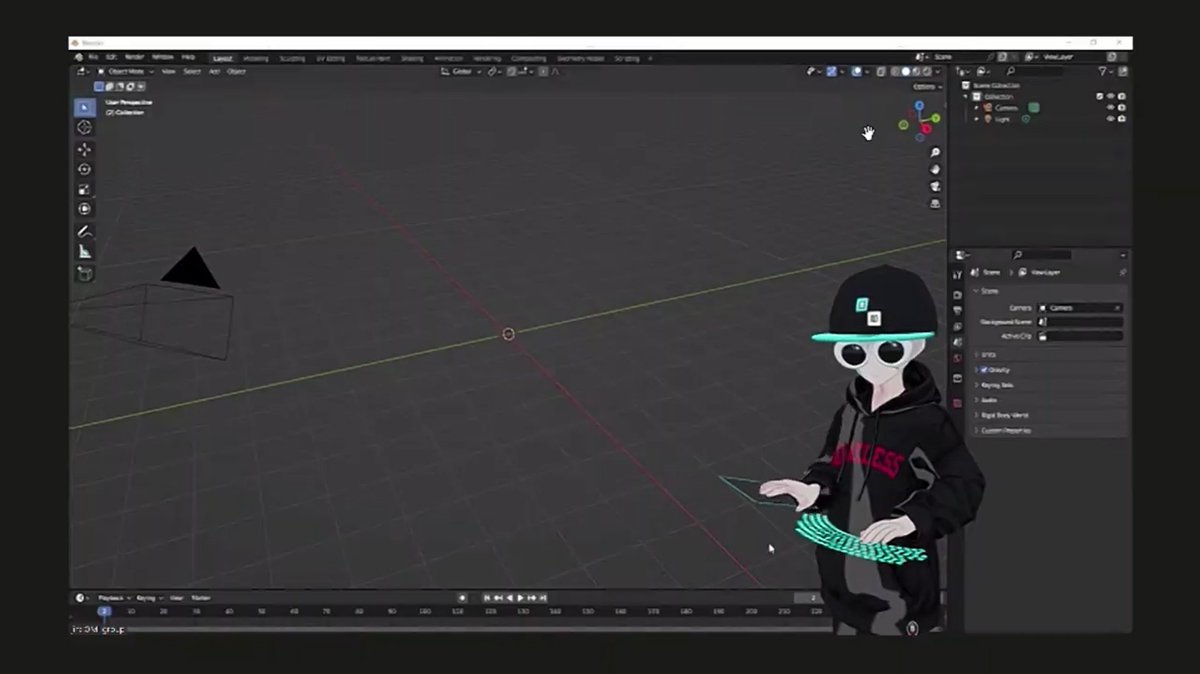Image resolution: width=1200 pixels, height=674 pixels.
Task: Click the Play animation button
Action: (520, 598)
